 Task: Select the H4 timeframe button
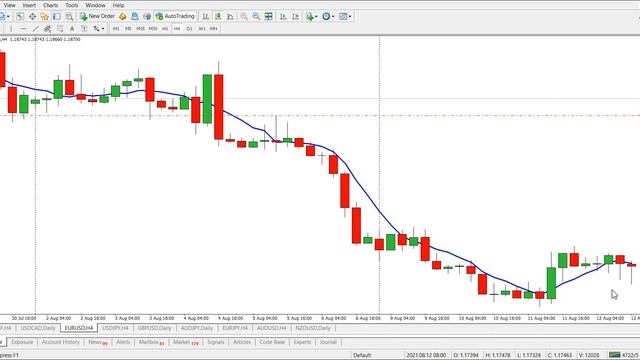(177, 29)
